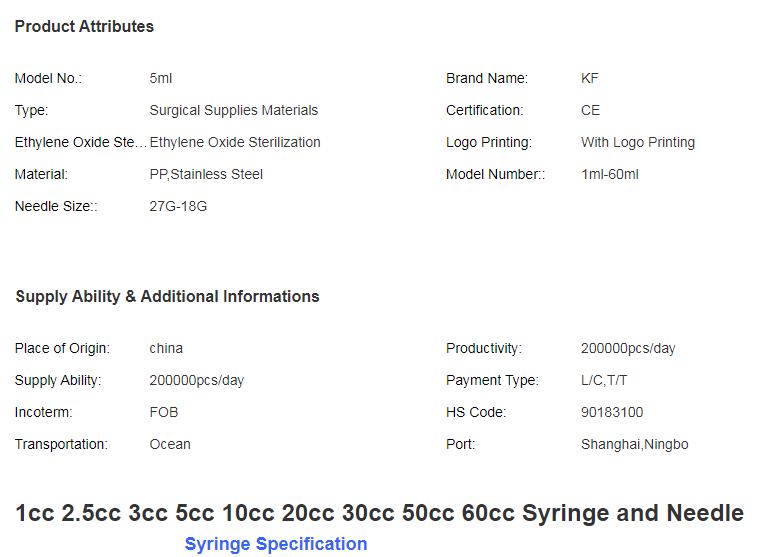
Task: Click the 5ml model number value
Action: click(160, 78)
